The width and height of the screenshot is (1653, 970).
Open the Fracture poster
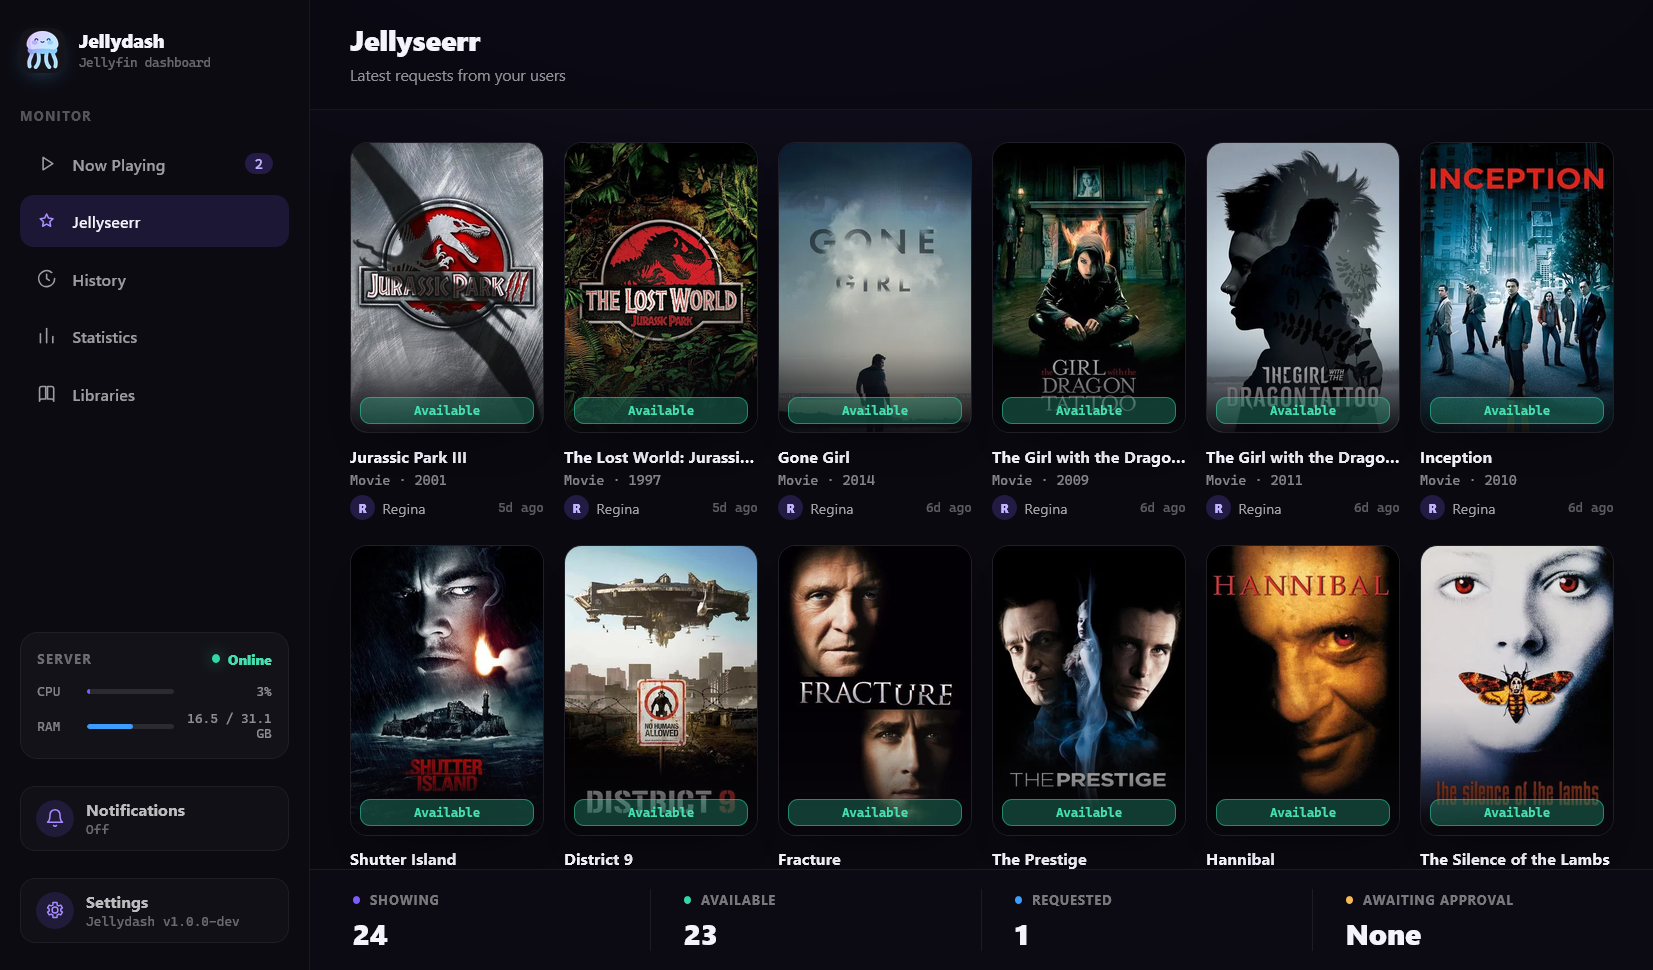click(875, 690)
